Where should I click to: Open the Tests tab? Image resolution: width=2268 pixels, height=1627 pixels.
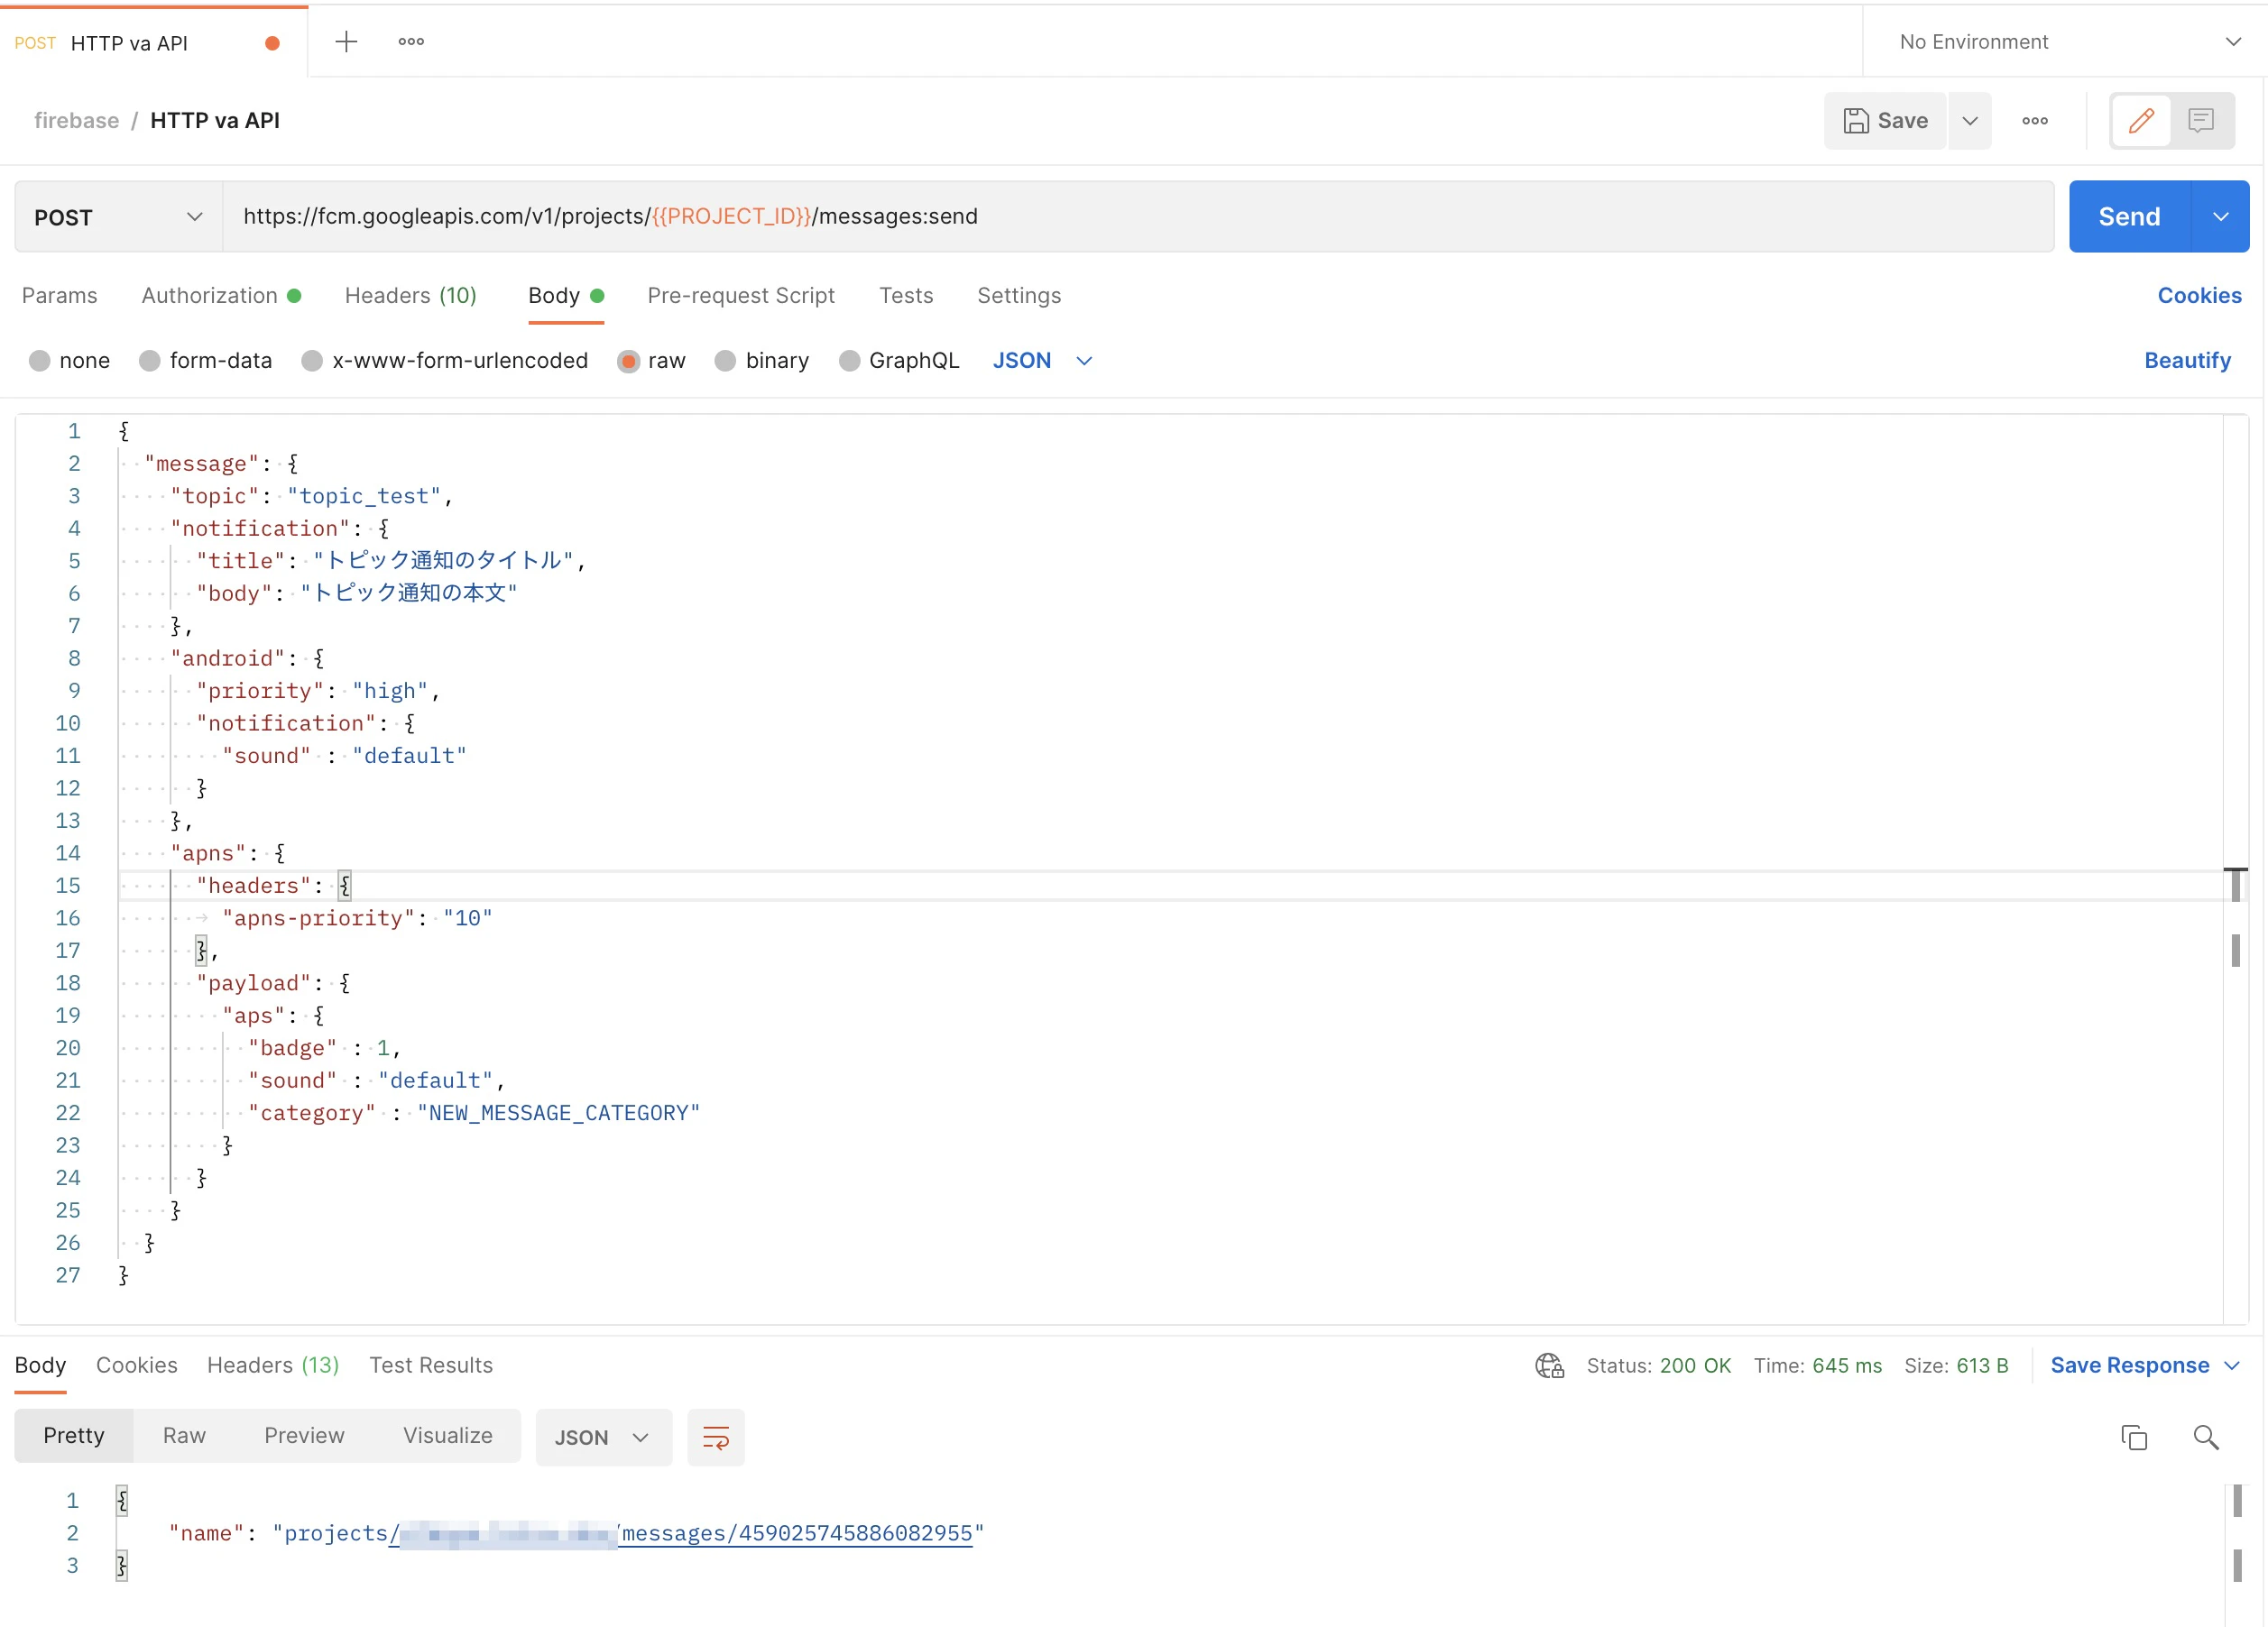(x=906, y=295)
